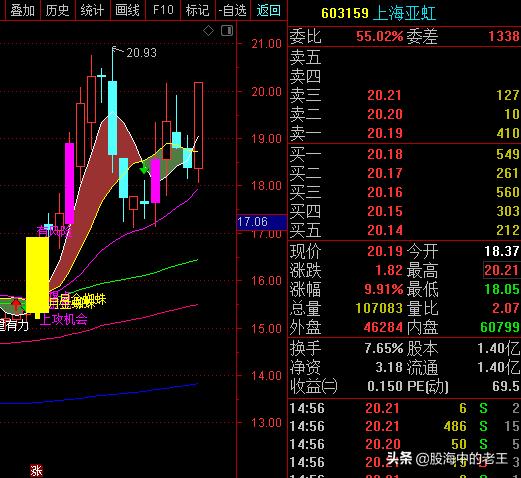Select the 统计 statistics tool
This screenshot has width=521, height=478.
[x=92, y=10]
